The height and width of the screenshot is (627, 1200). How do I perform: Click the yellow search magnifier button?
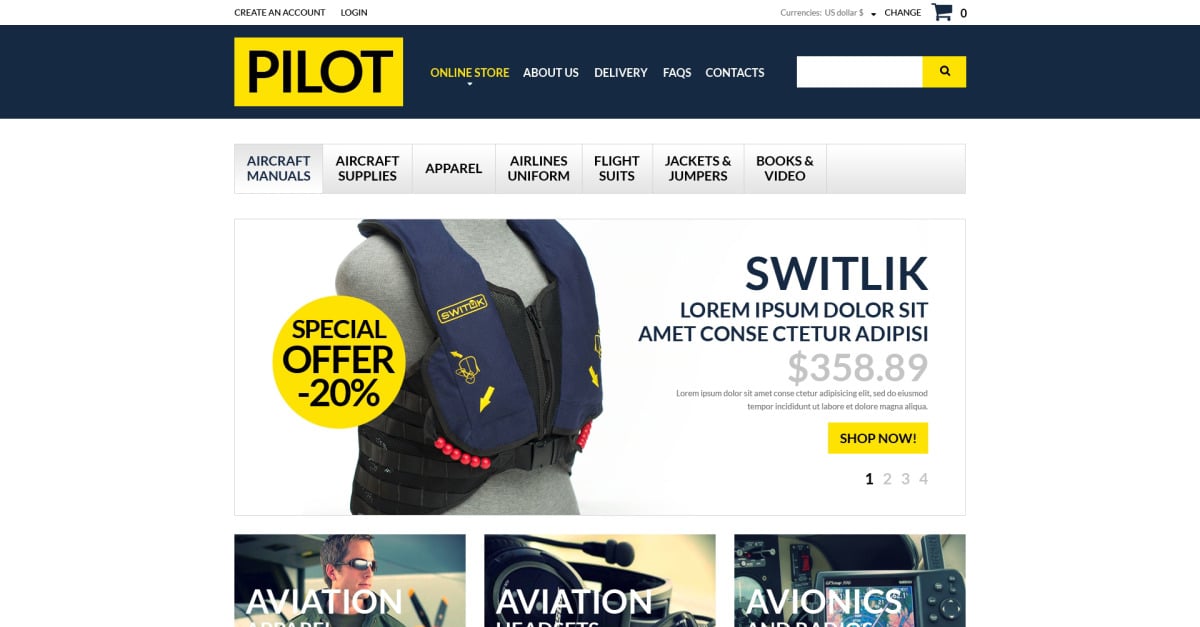point(944,72)
